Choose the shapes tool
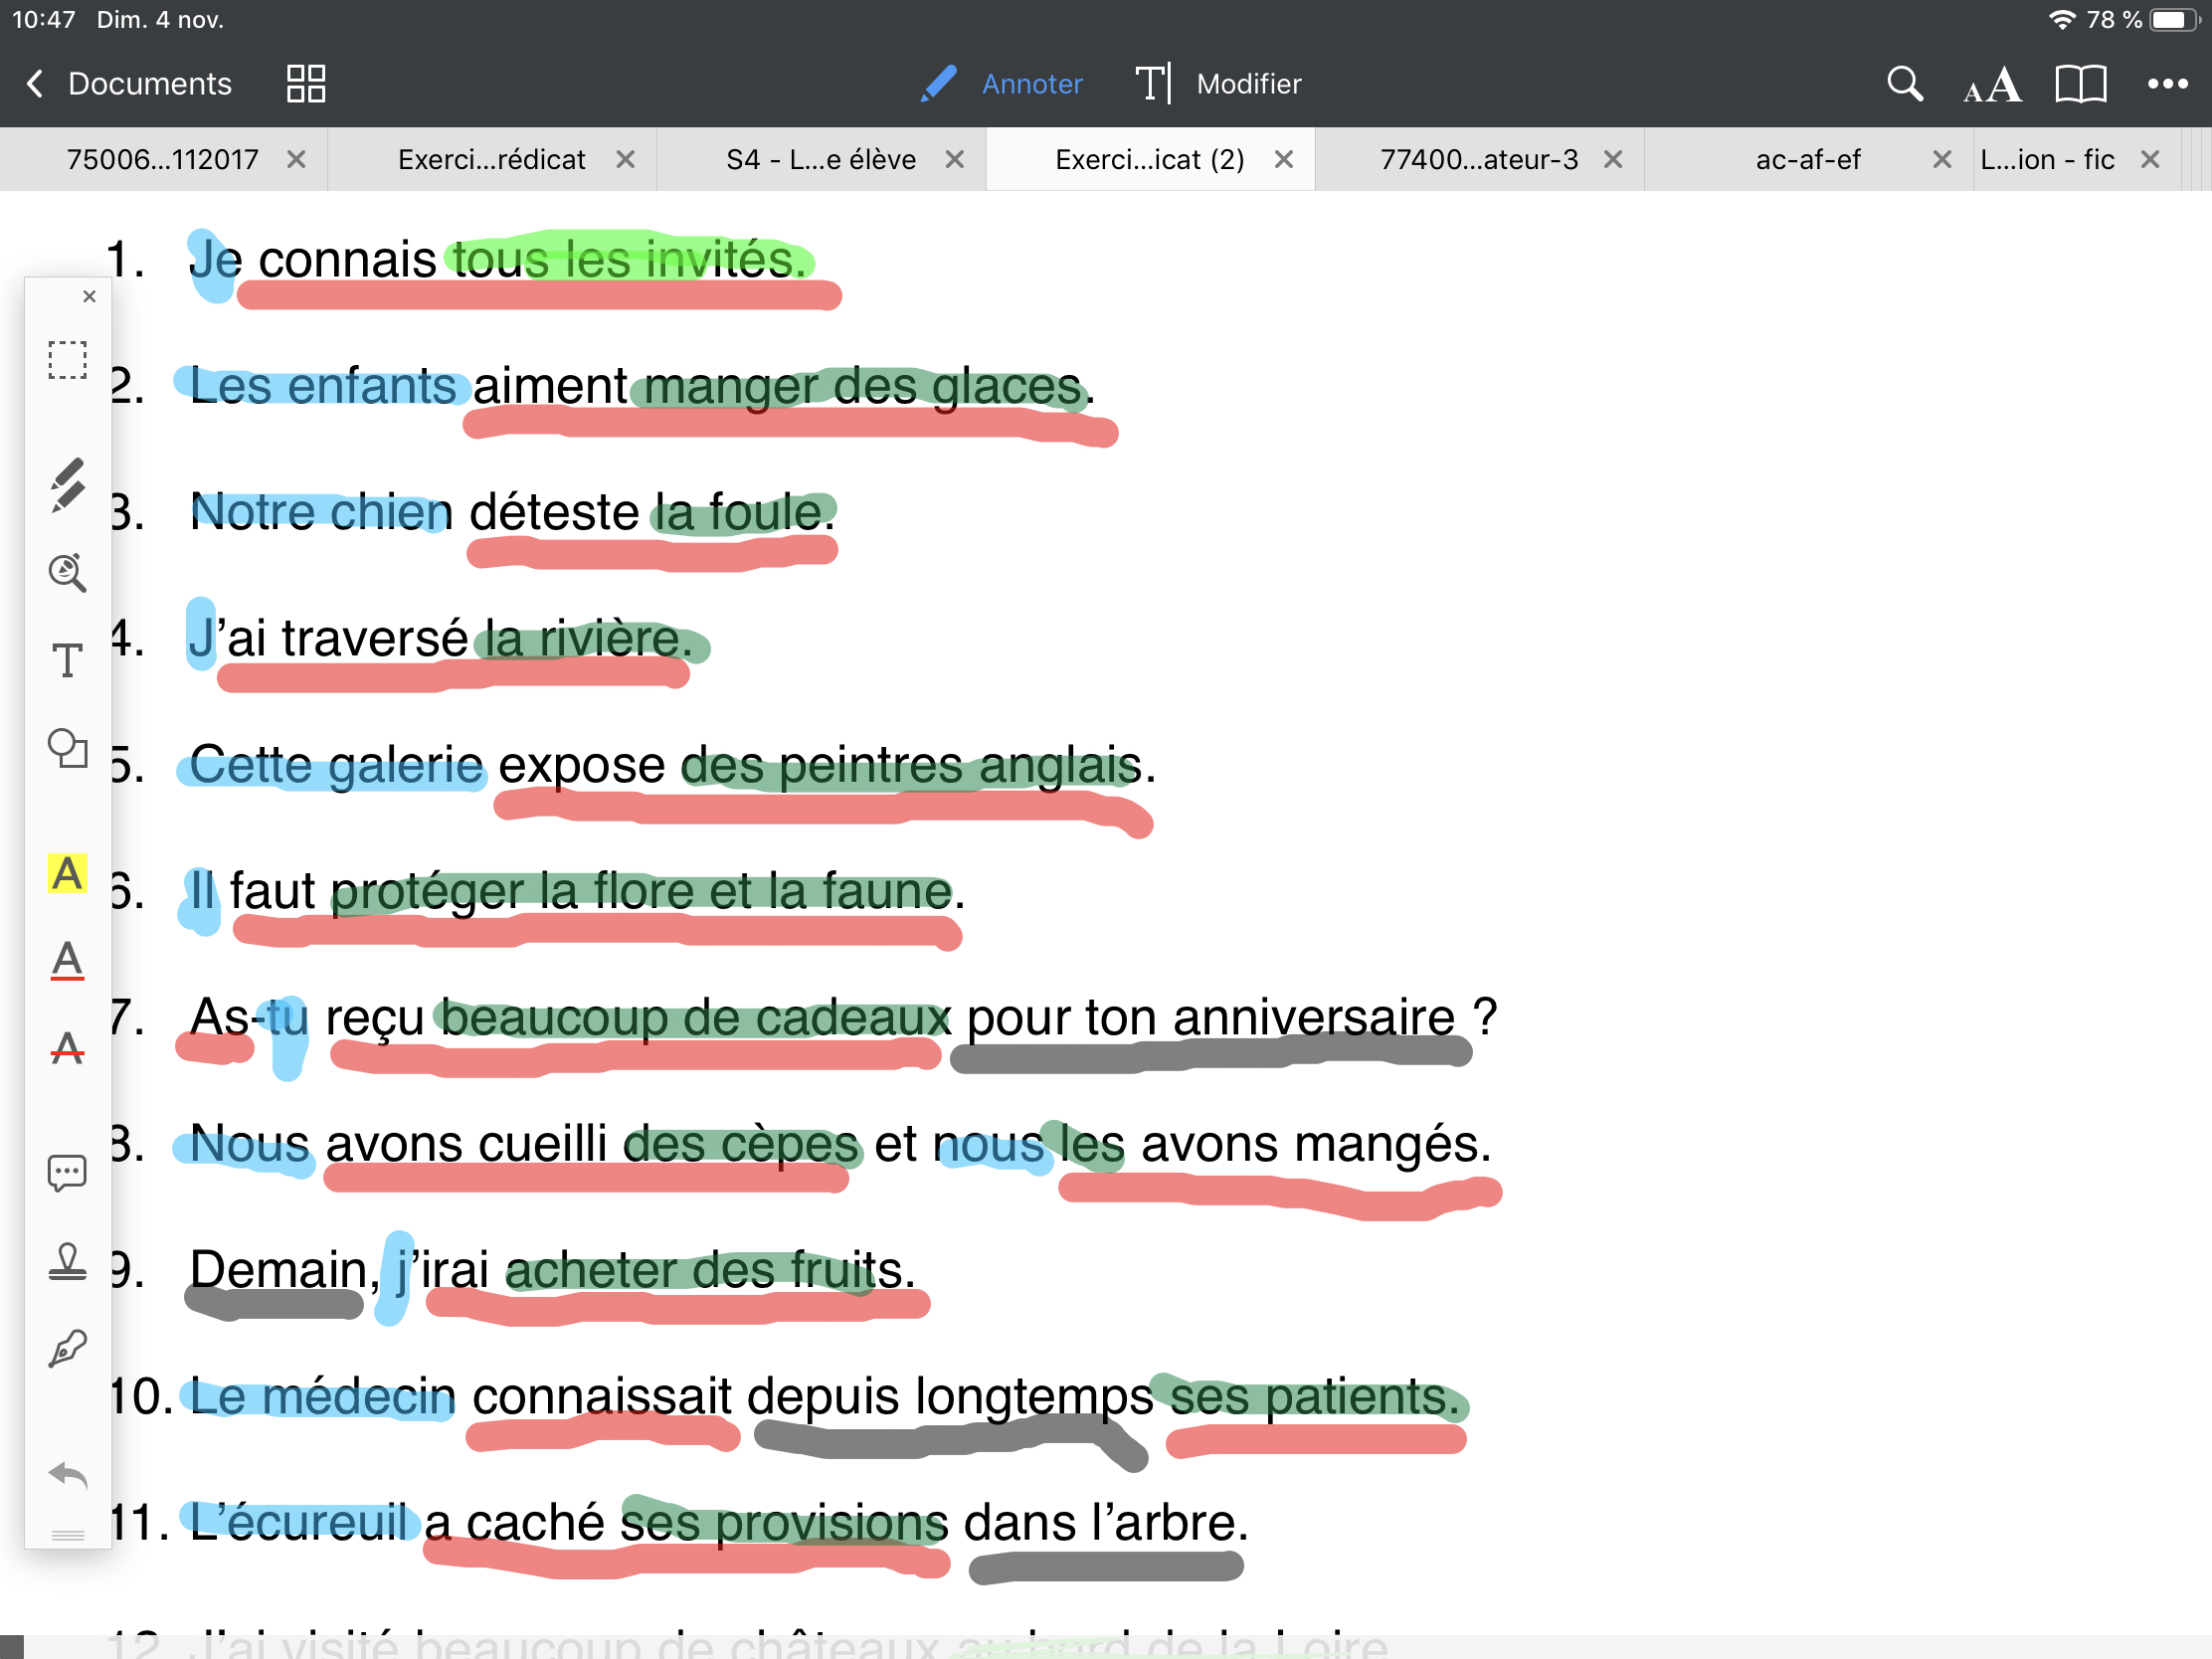Screen dimensions: 2212x1659 tap(67, 748)
